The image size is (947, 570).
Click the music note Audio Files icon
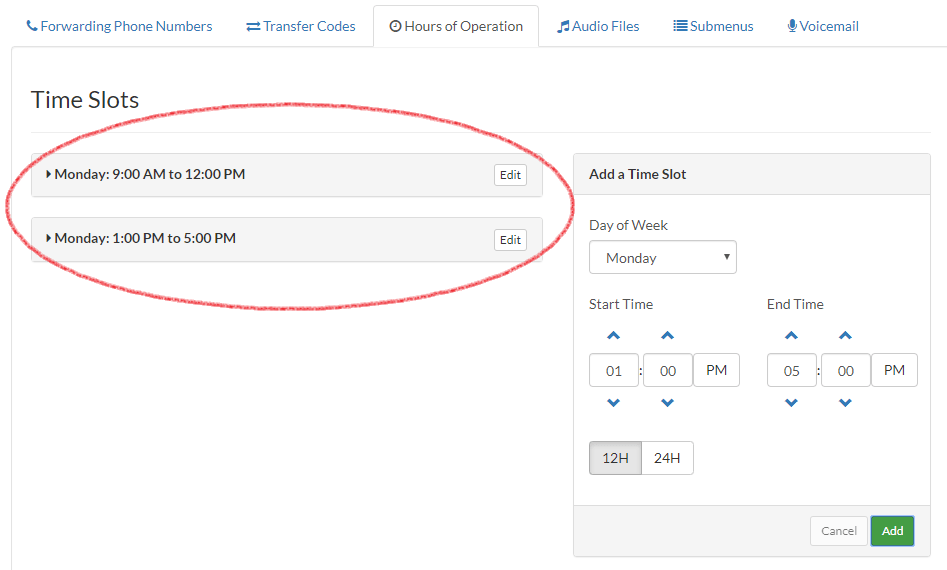[x=563, y=27]
